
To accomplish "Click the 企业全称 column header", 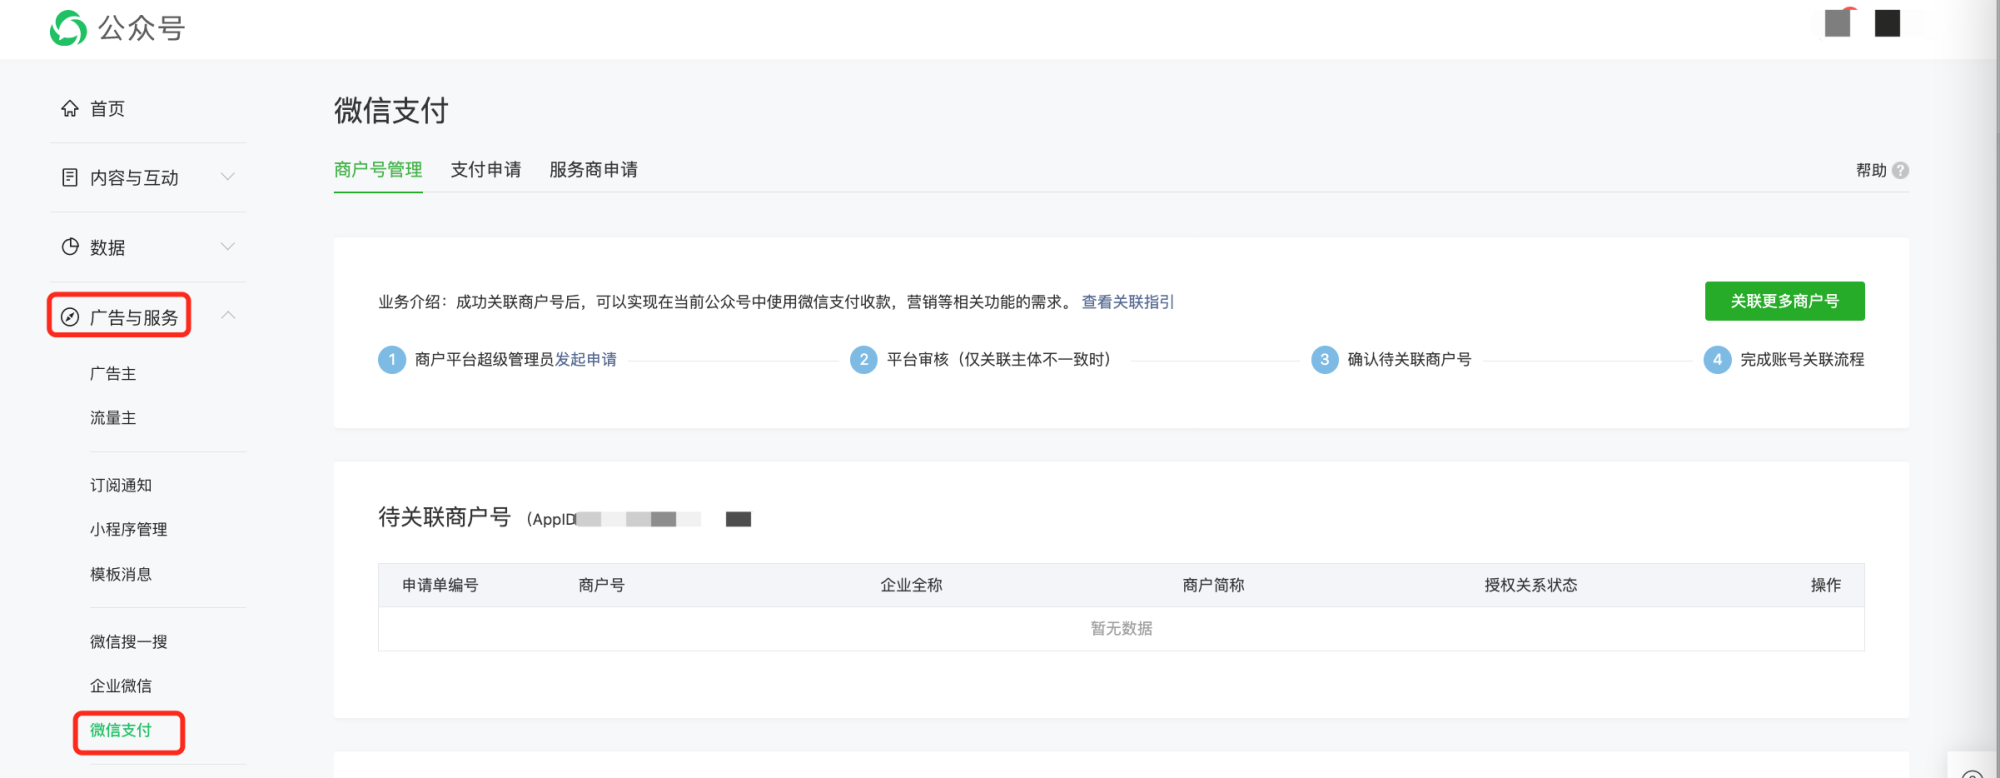I will pyautogui.click(x=911, y=585).
